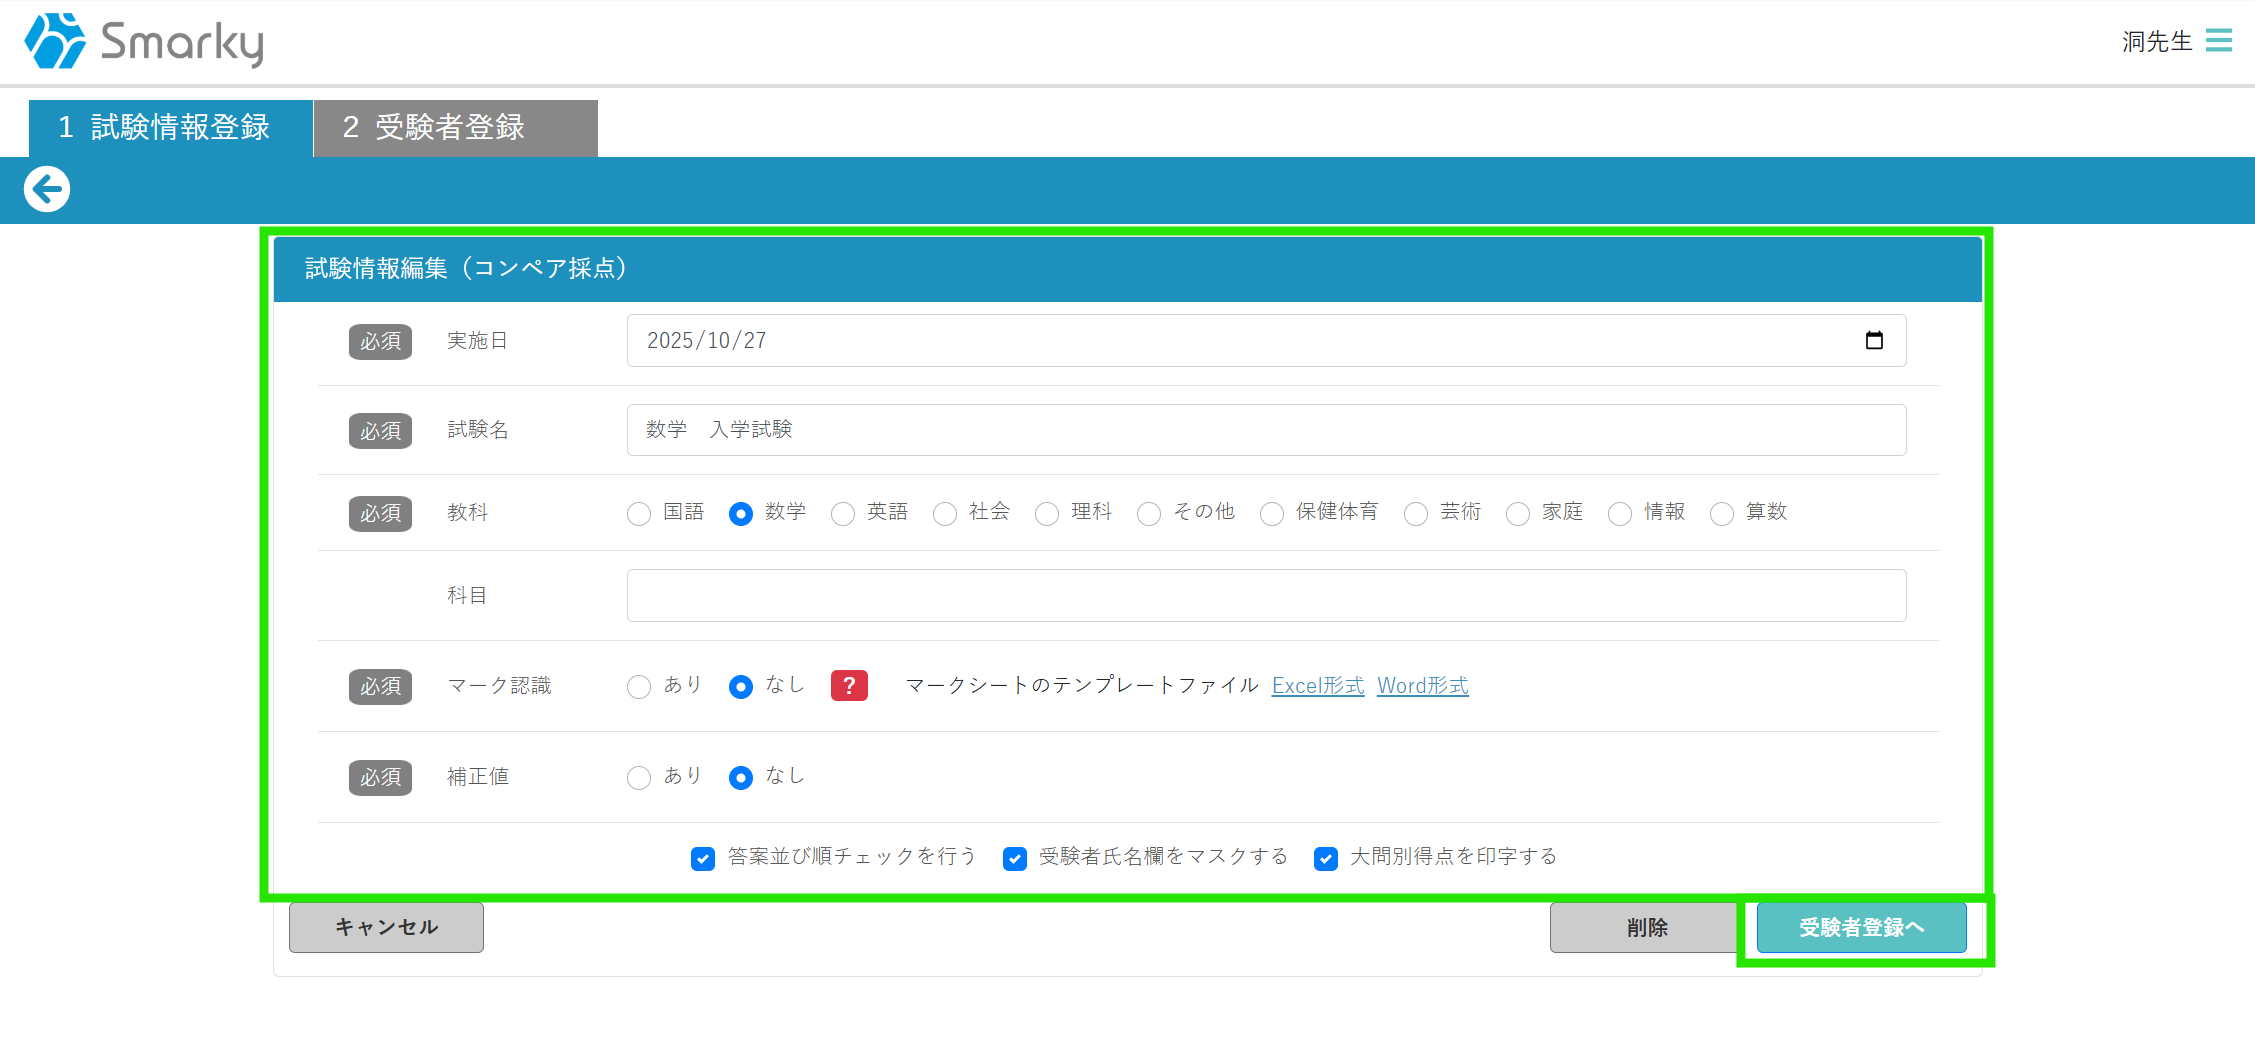Download the Excel形式 template
The width and height of the screenshot is (2255, 1042).
coord(1317,686)
